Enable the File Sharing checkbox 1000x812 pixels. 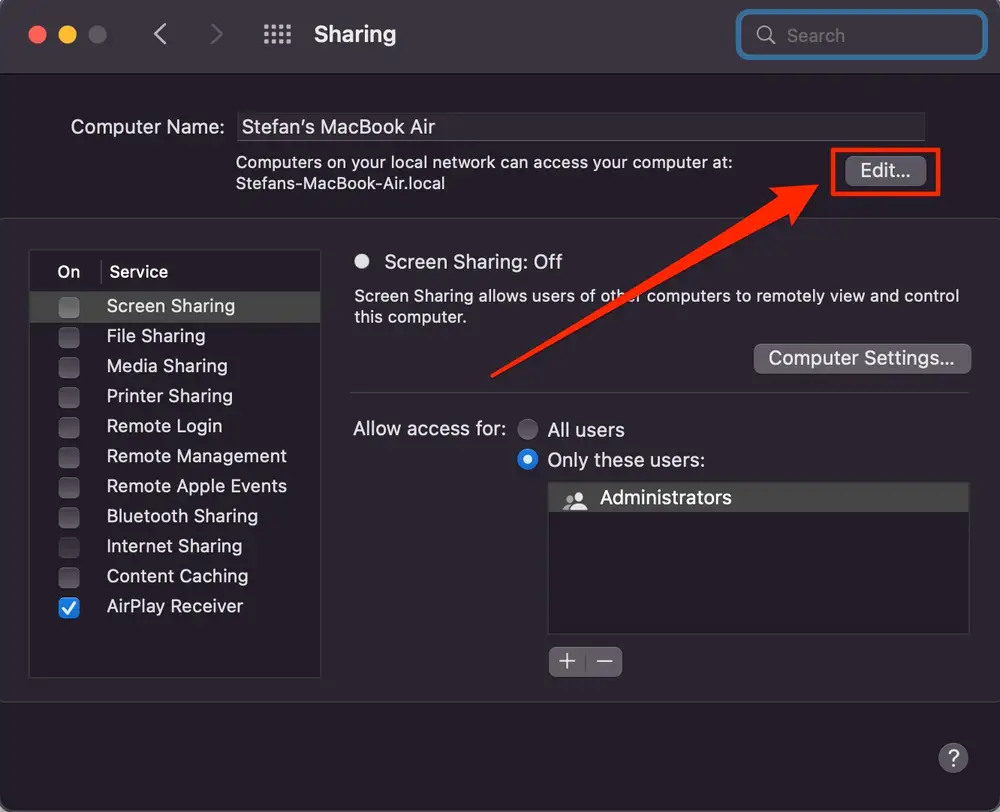click(69, 337)
